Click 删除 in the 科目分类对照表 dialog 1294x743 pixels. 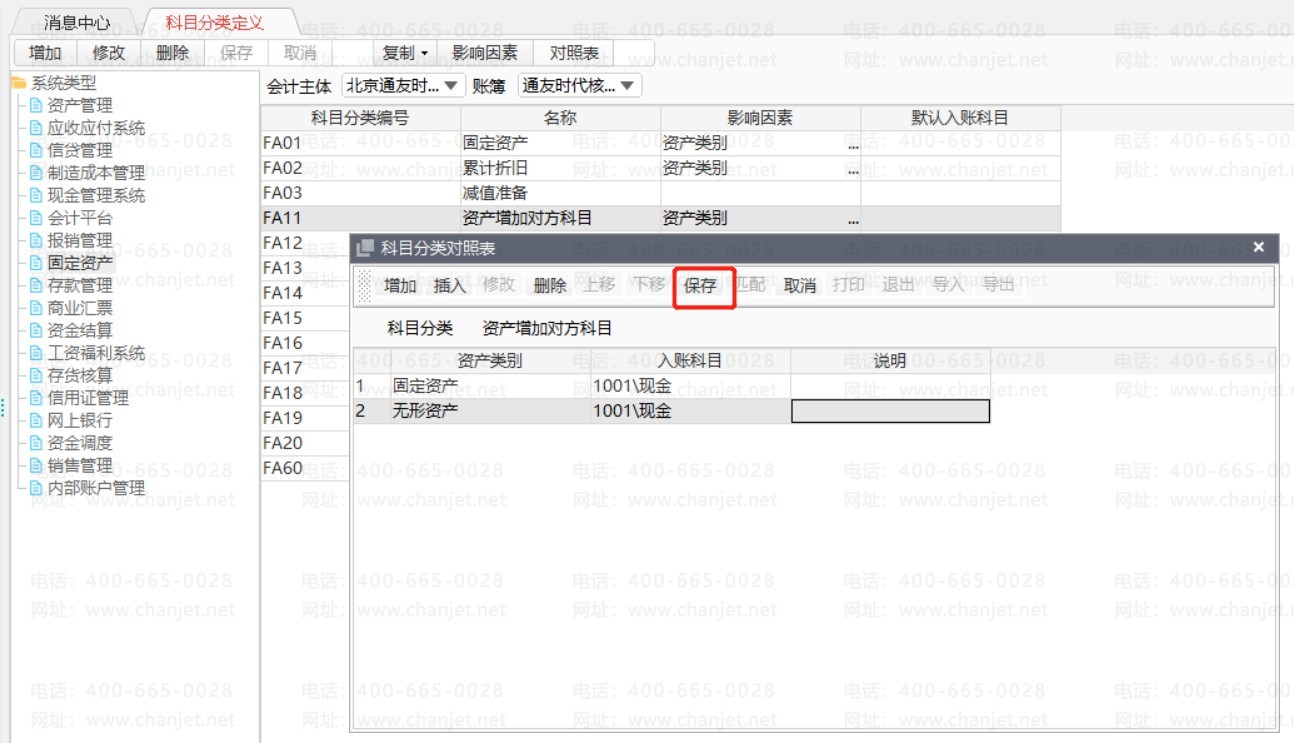click(550, 286)
